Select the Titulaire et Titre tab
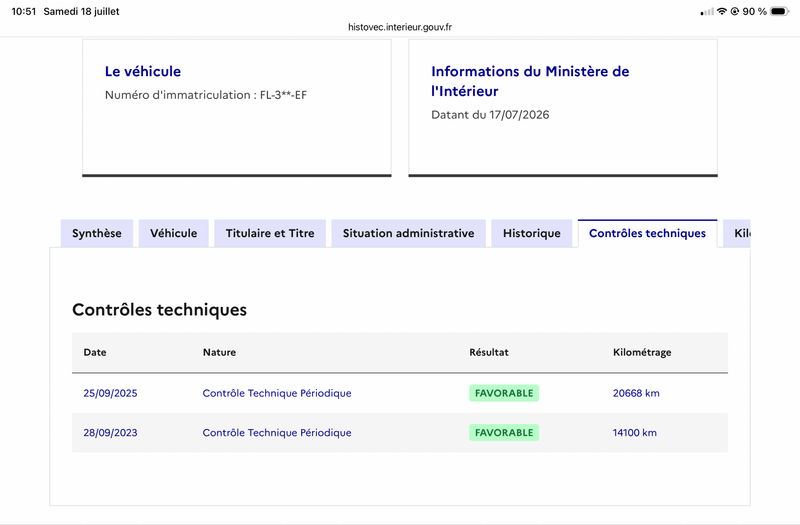 [x=270, y=234]
